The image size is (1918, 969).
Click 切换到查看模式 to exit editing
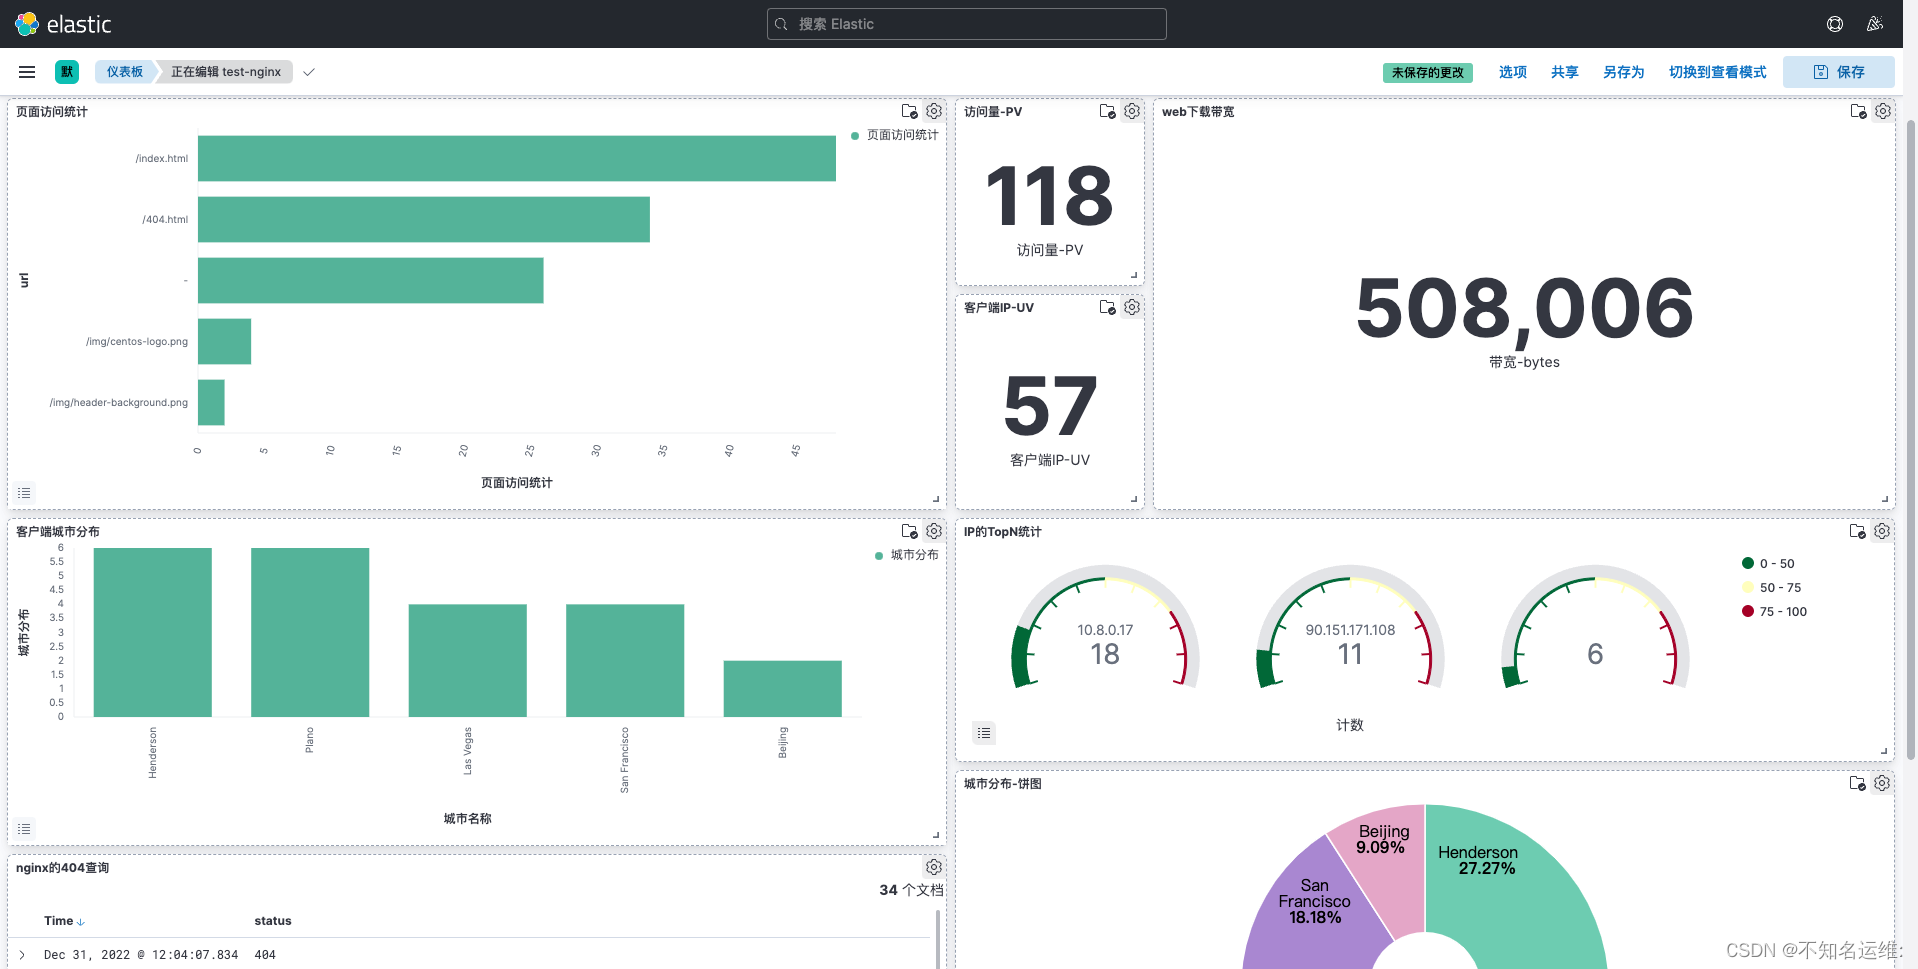1717,71
